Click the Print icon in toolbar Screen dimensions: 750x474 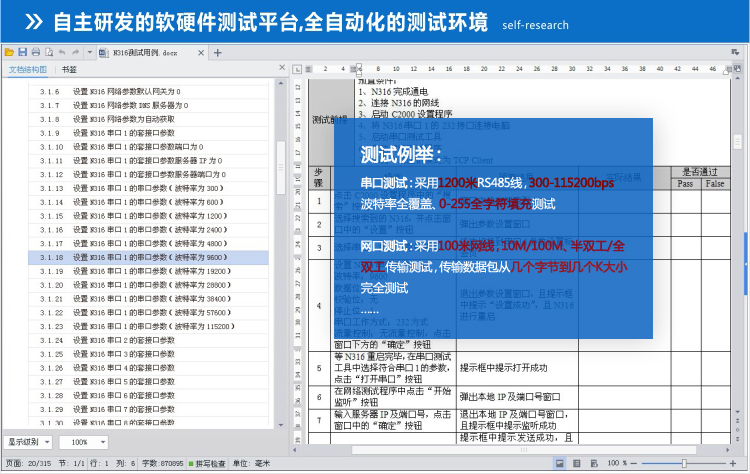pos(36,52)
